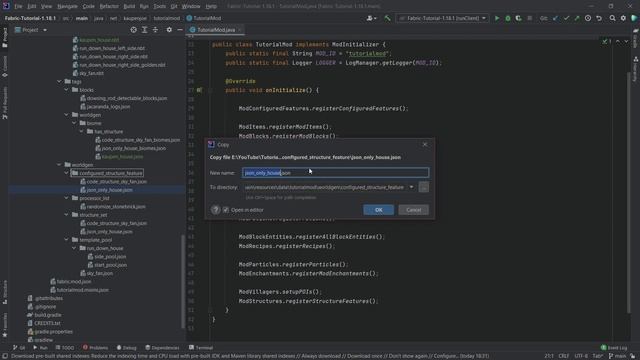Collapse the processor_list folder arrow

[67, 198]
